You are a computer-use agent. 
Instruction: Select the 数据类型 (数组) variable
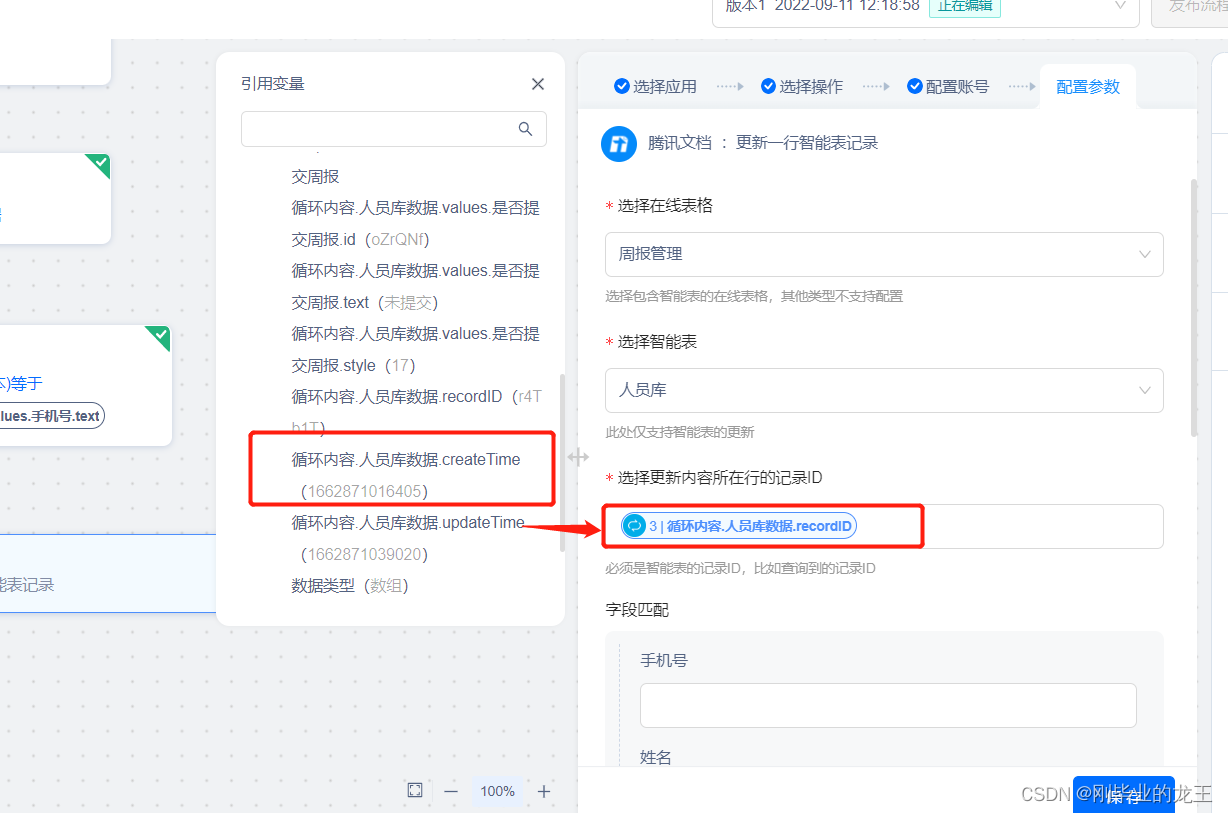[x=350, y=585]
